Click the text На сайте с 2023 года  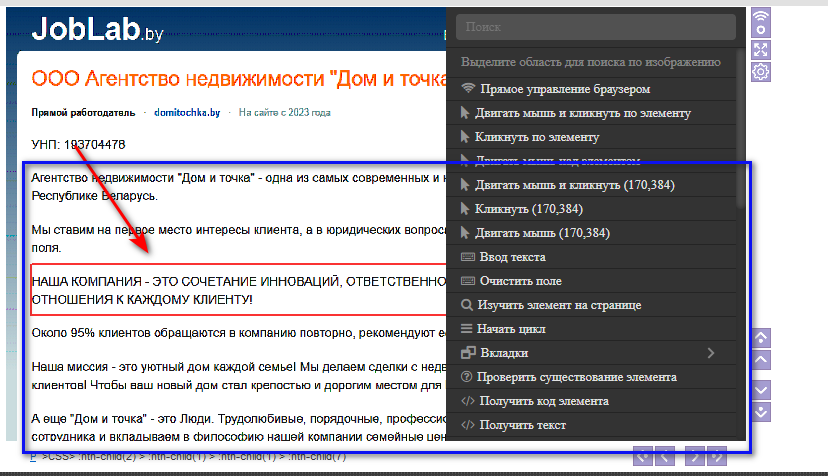point(285,113)
